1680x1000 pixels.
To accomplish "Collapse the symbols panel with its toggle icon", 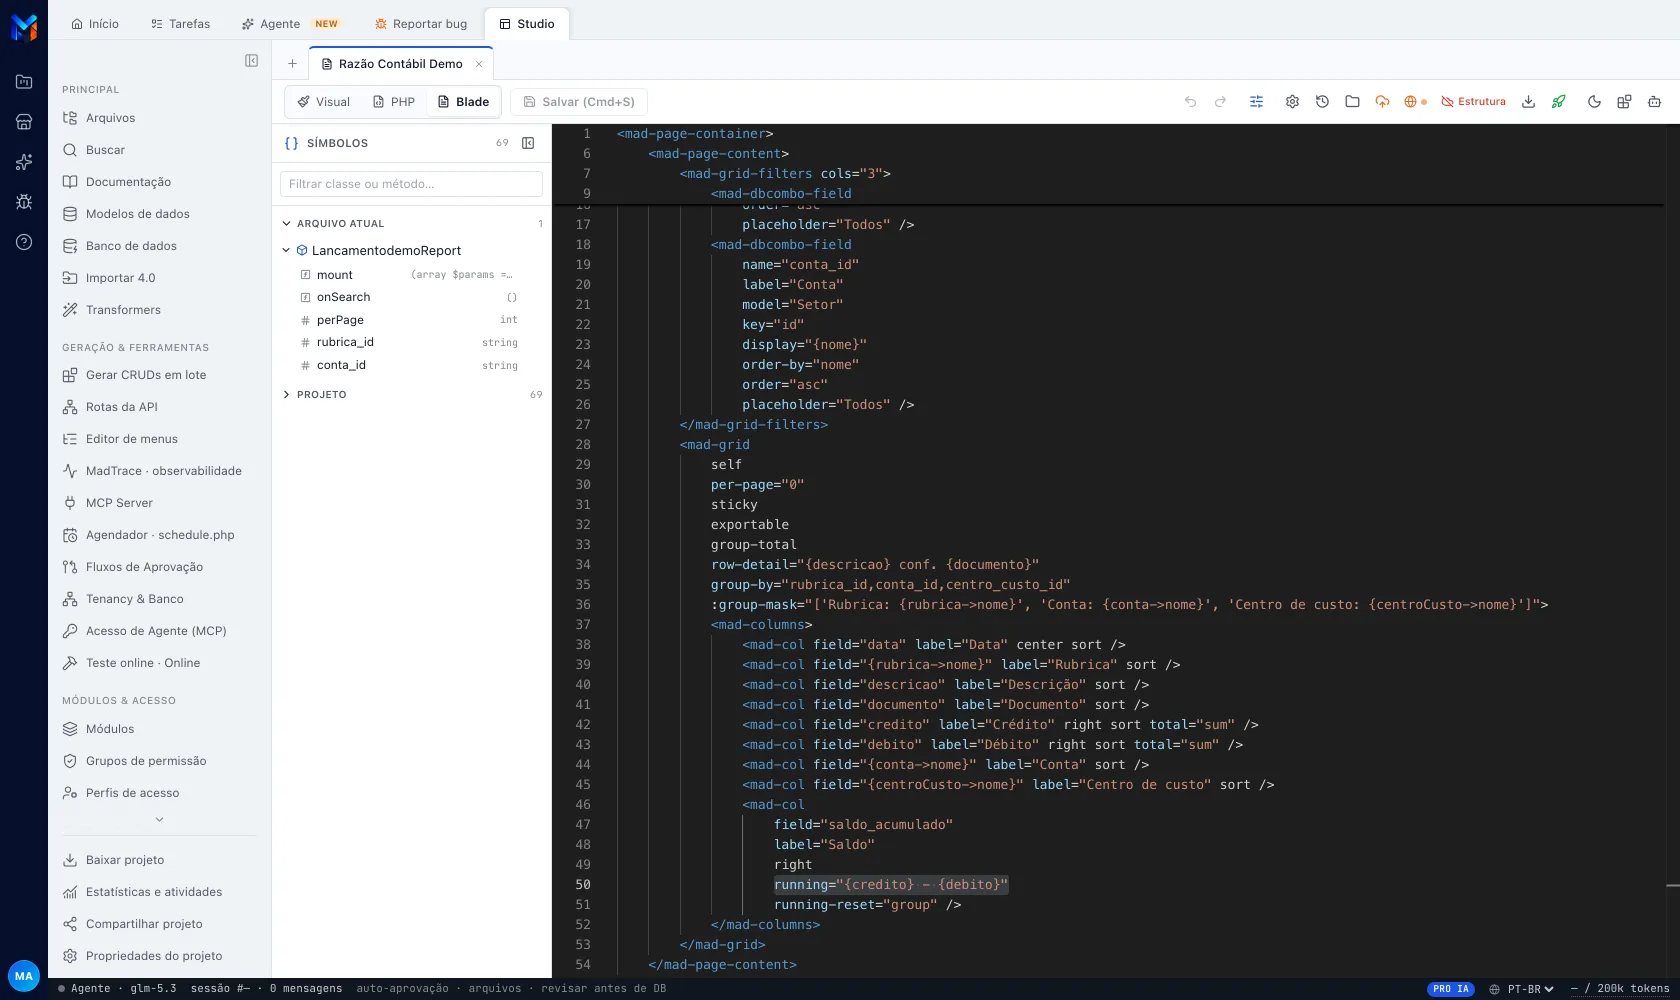I will [528, 143].
